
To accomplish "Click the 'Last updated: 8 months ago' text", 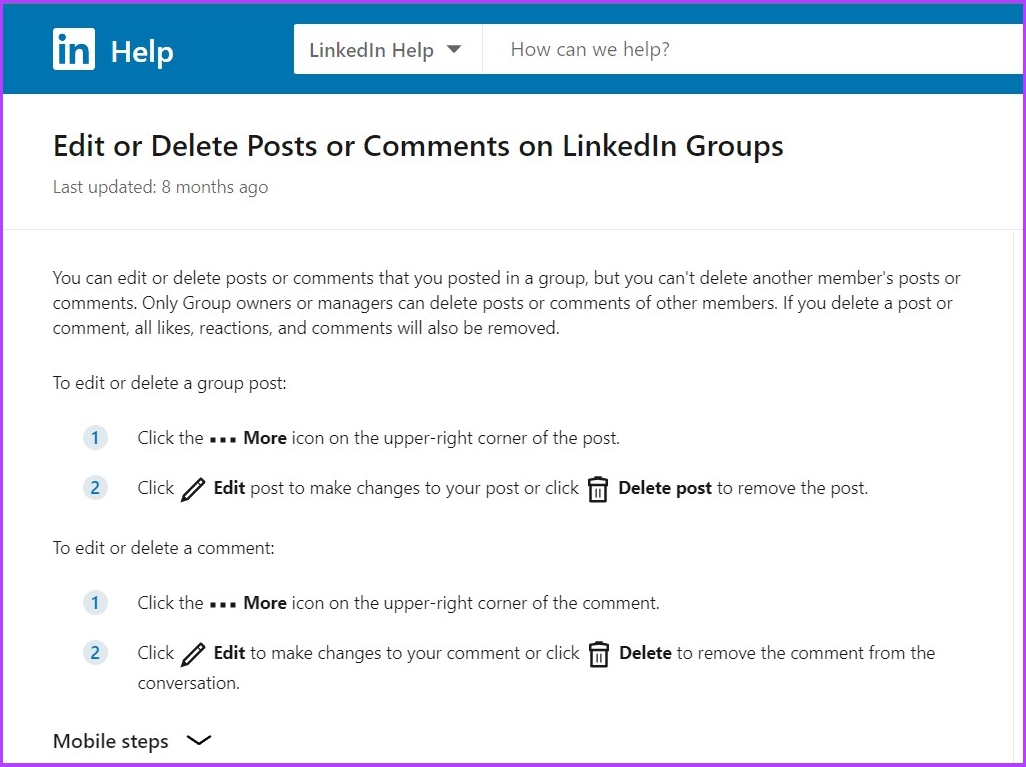I will 160,187.
